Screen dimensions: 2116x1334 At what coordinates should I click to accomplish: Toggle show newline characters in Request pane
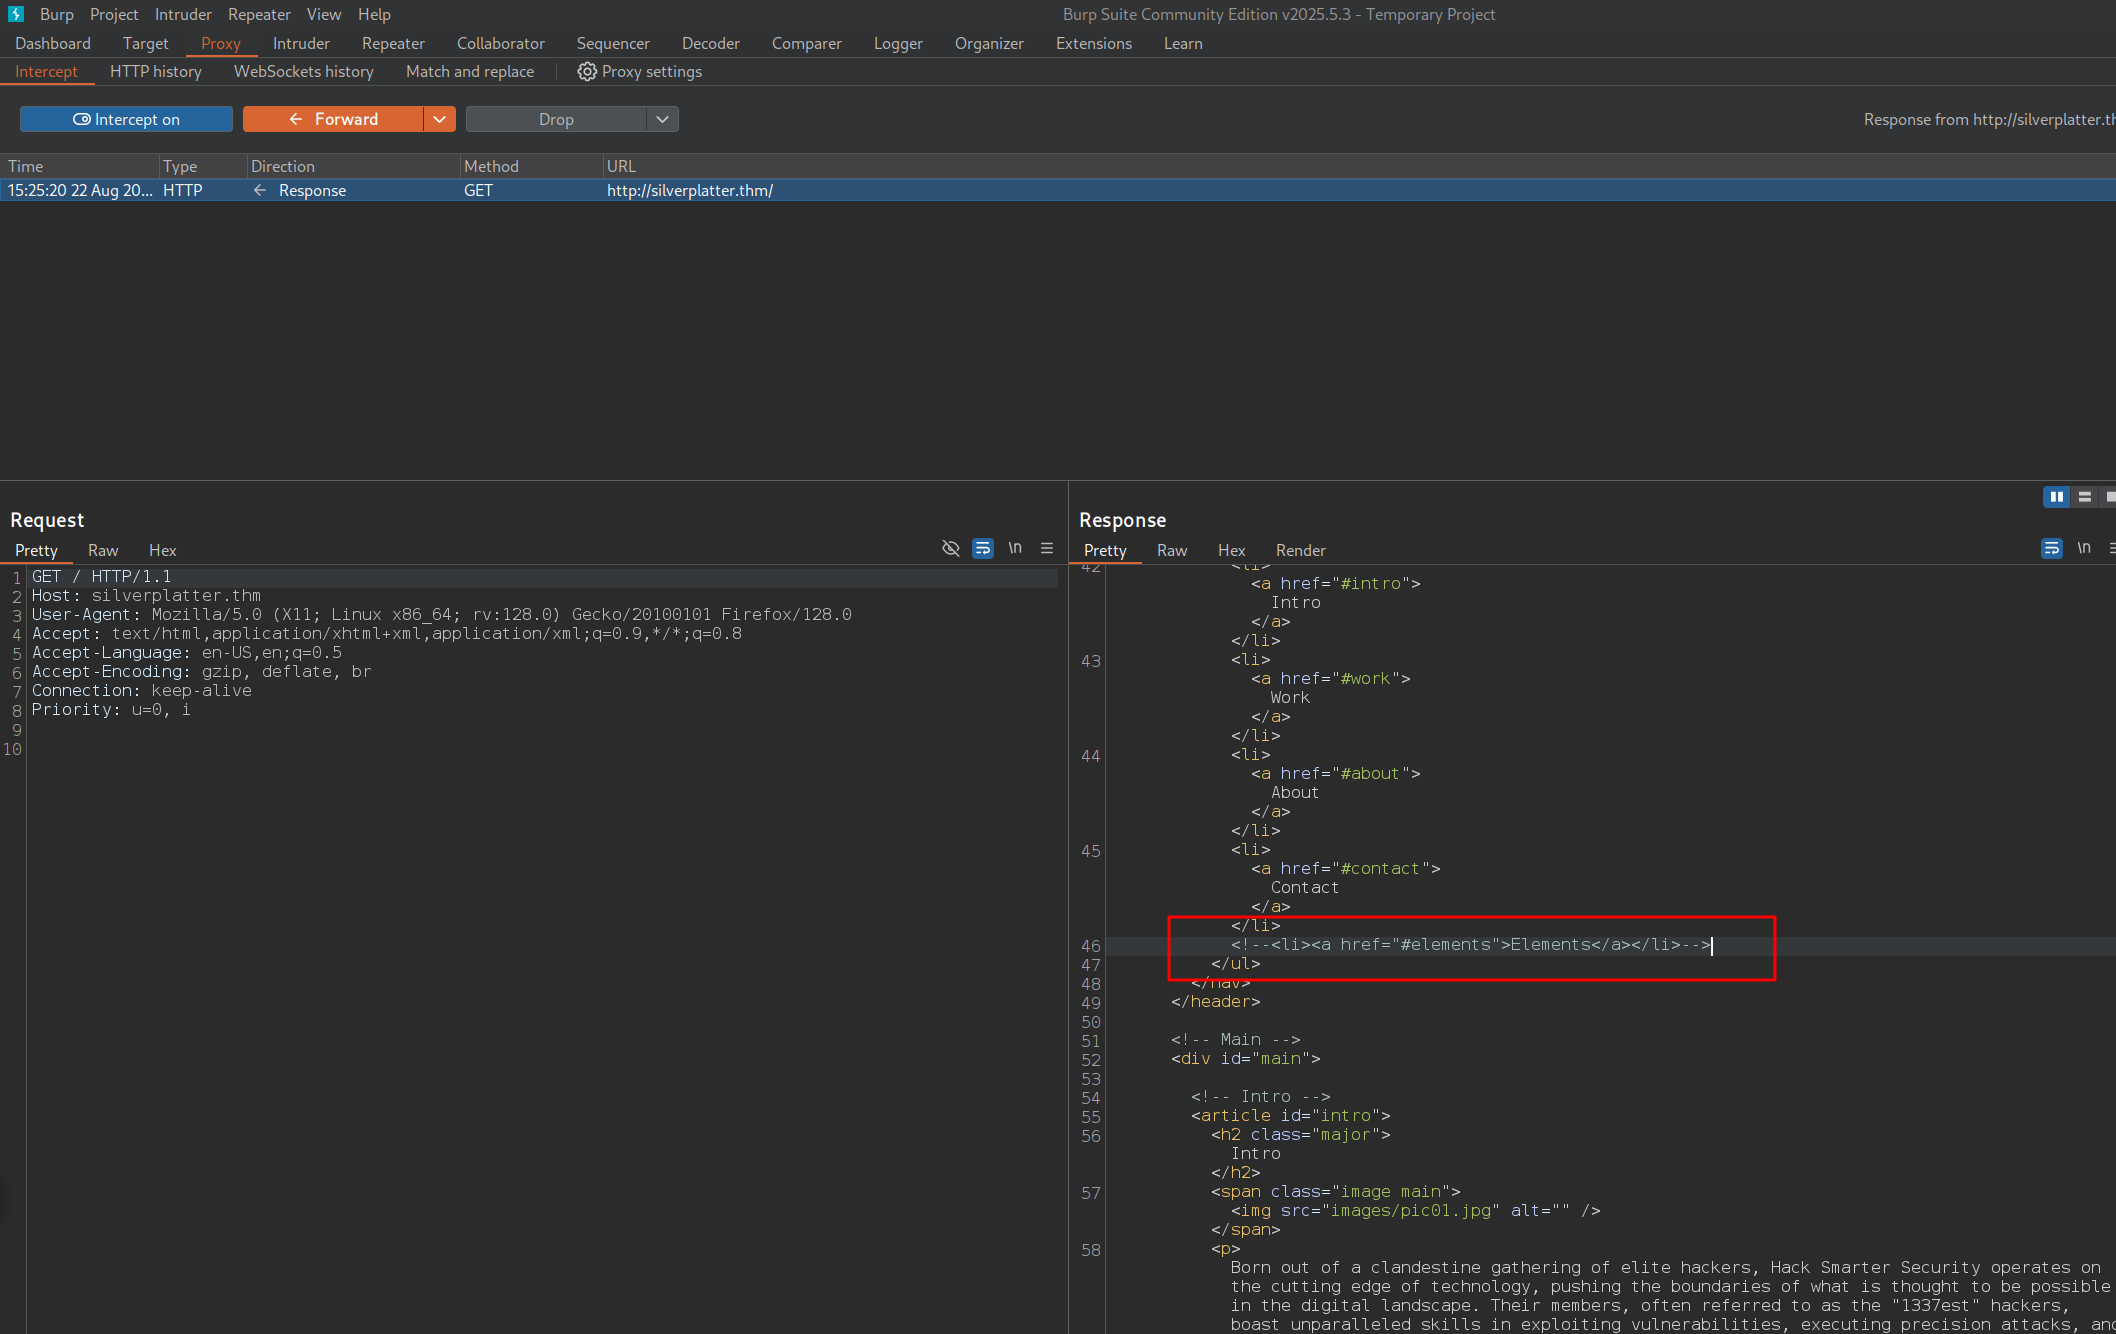pos(1015,548)
